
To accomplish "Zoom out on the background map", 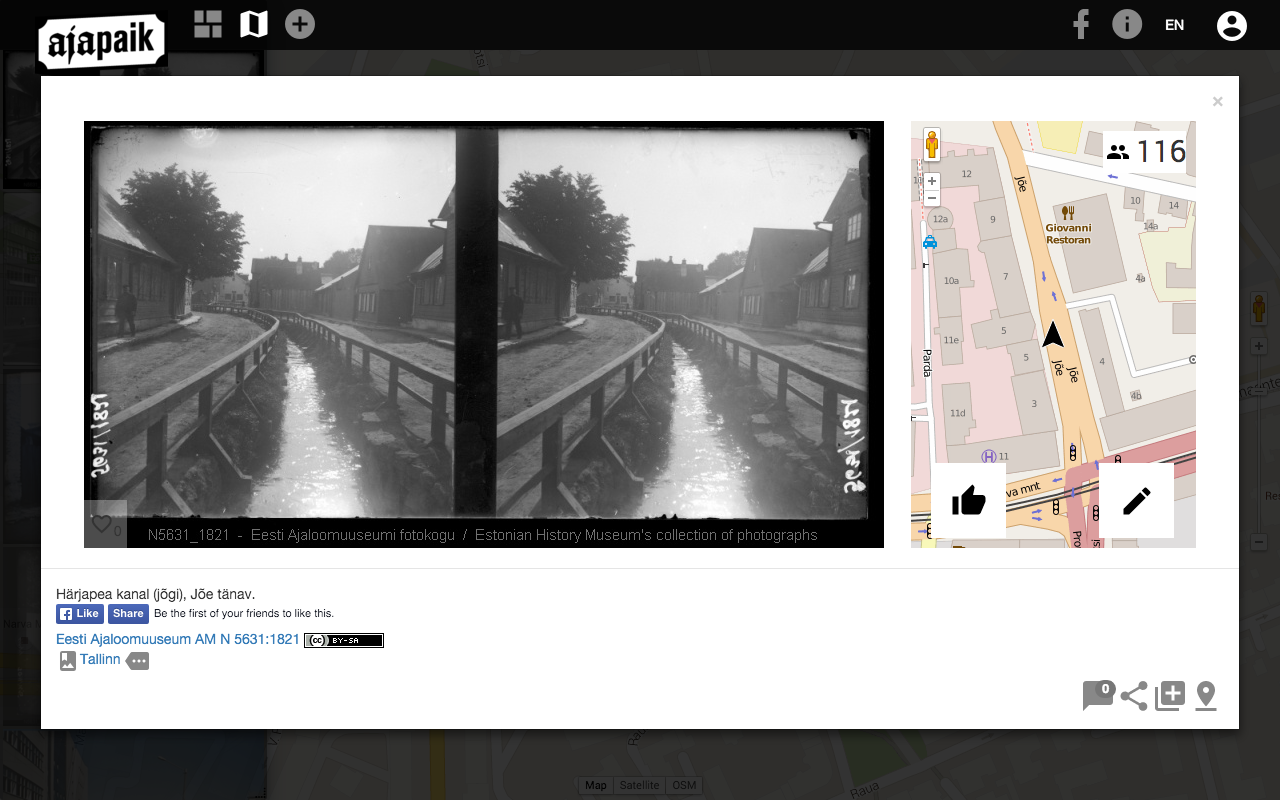I will (x=1259, y=542).
